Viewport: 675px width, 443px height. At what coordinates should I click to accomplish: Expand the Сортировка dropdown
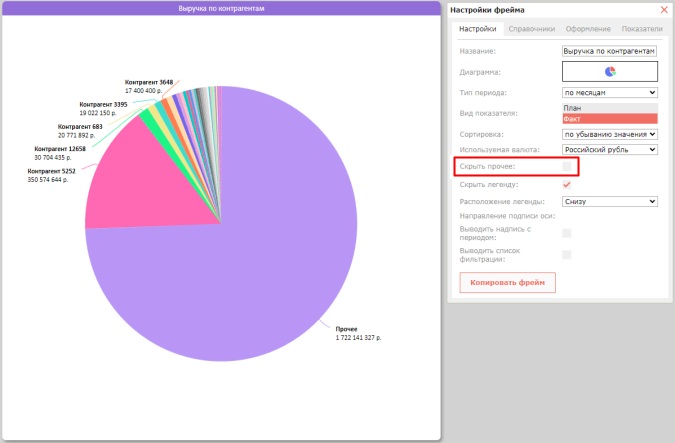point(610,134)
